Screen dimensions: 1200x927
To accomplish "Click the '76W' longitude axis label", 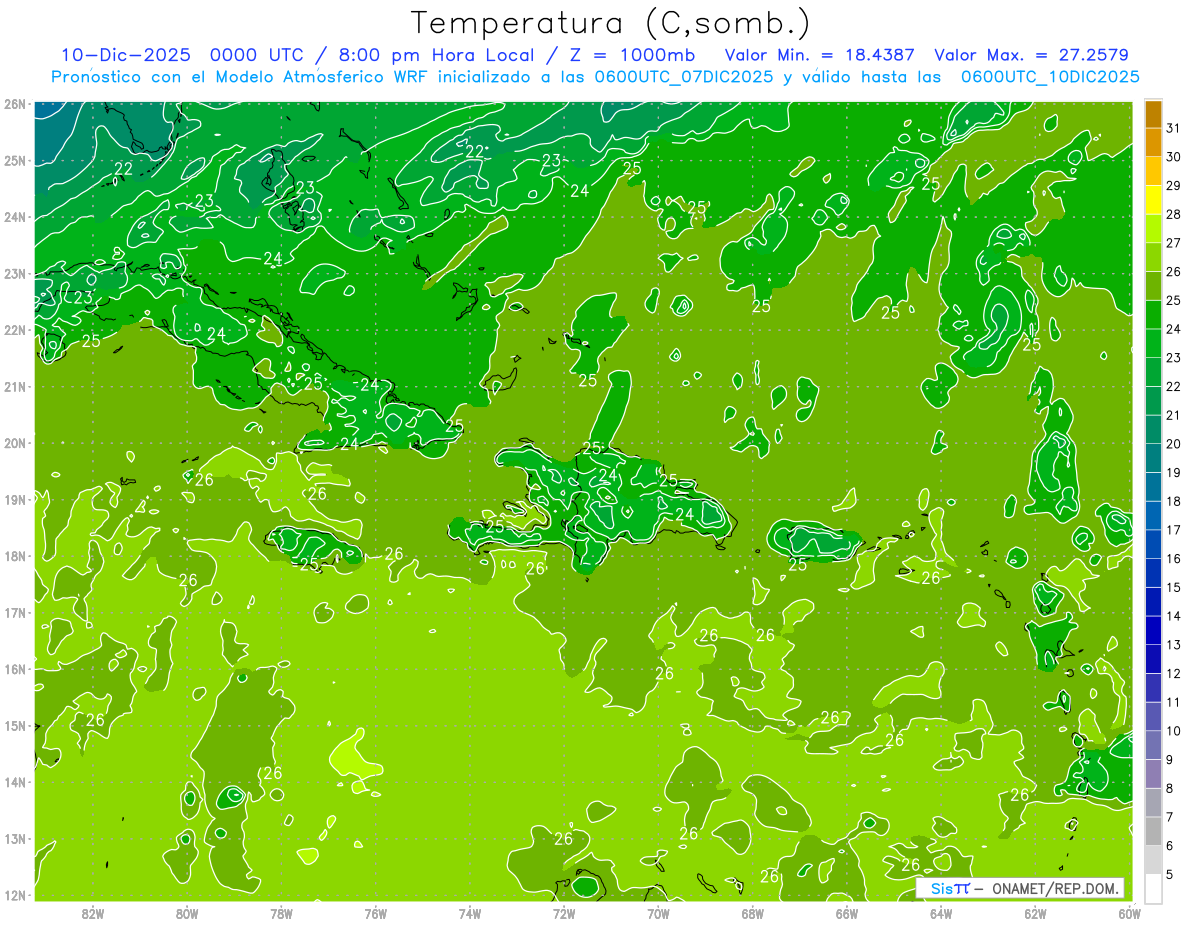I will tap(375, 913).
